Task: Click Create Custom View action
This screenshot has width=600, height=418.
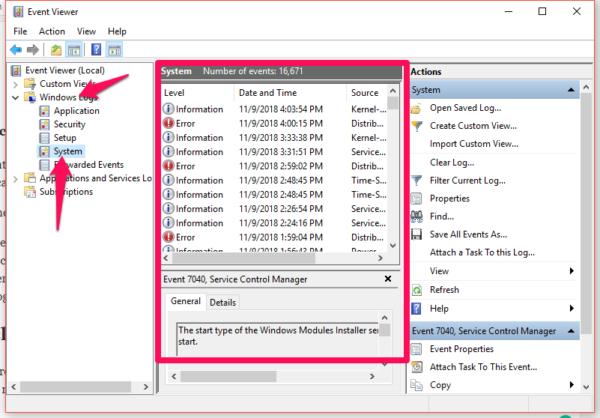Action: pyautogui.click(x=472, y=126)
